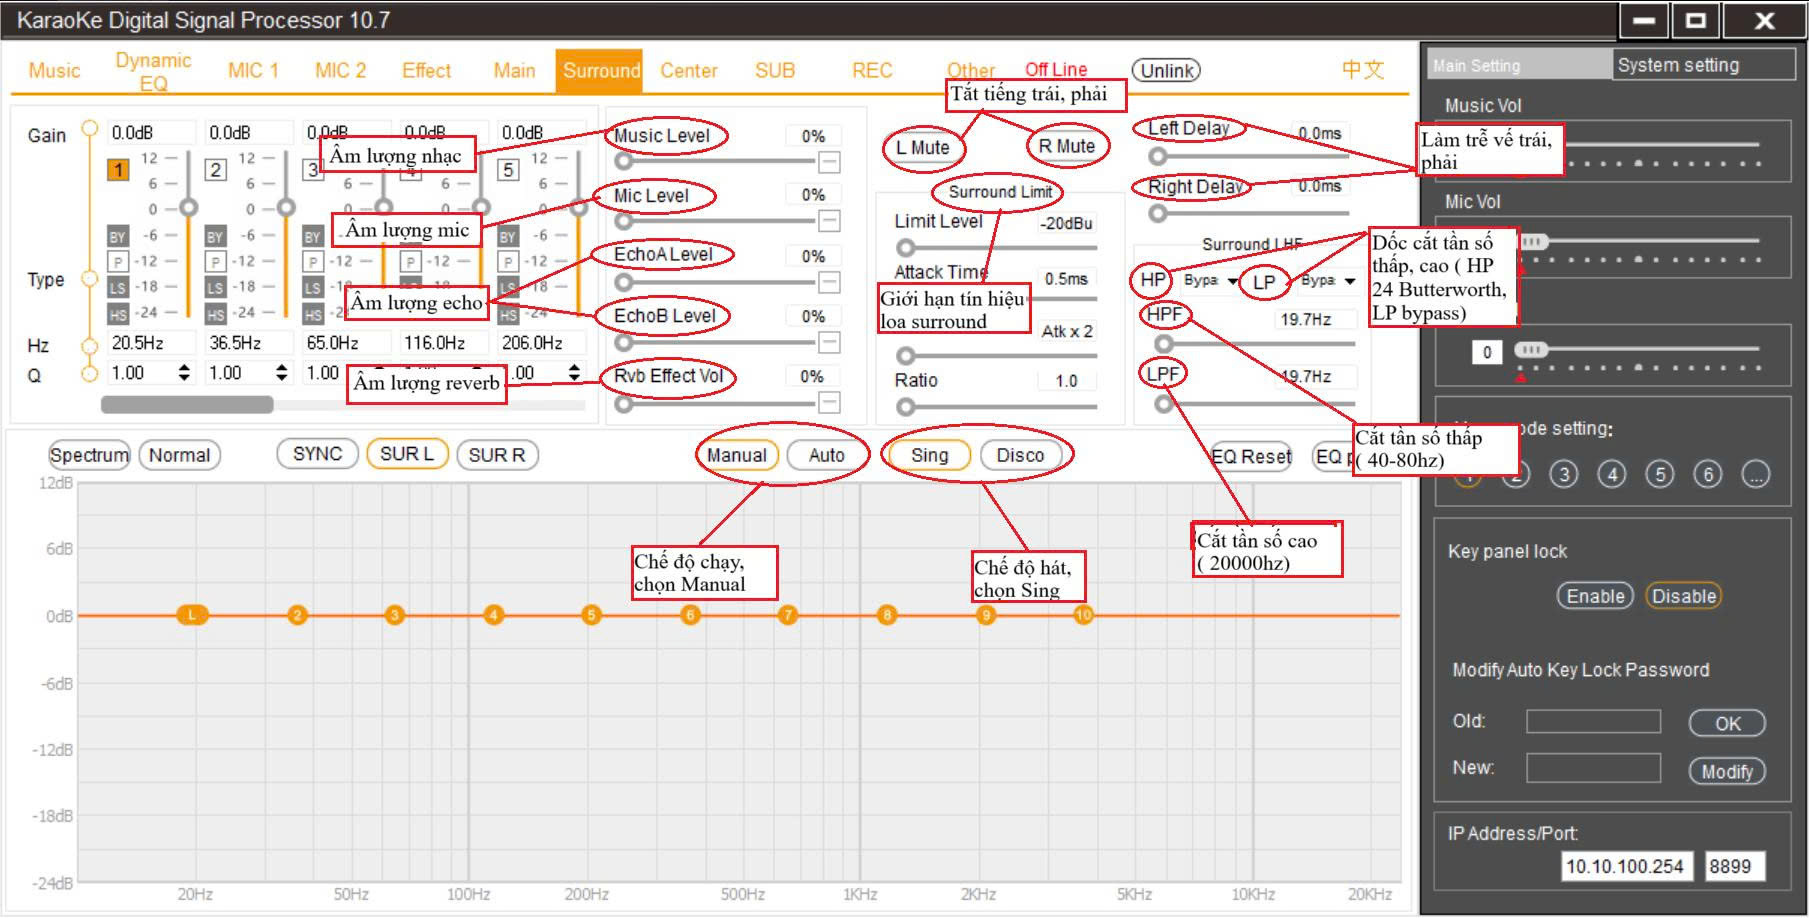The image size is (1809, 918).
Task: Choose mode preset circle 3
Action: tap(1564, 474)
